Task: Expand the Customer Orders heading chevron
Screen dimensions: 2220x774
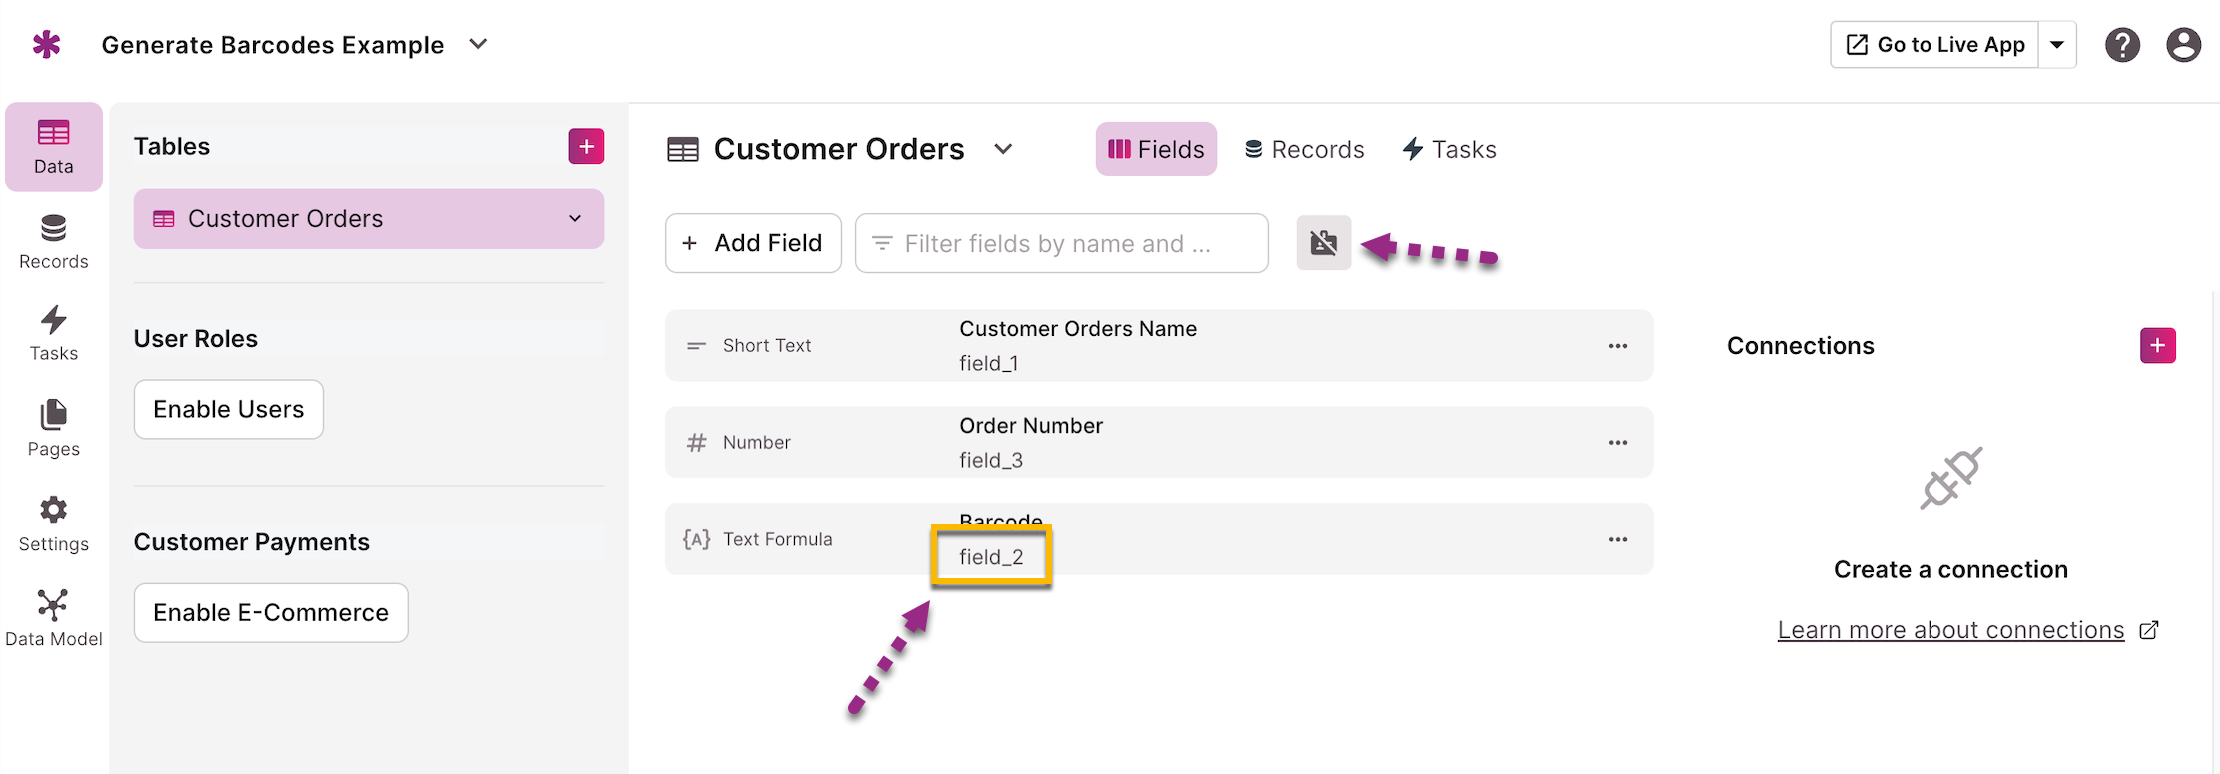Action: [1003, 149]
